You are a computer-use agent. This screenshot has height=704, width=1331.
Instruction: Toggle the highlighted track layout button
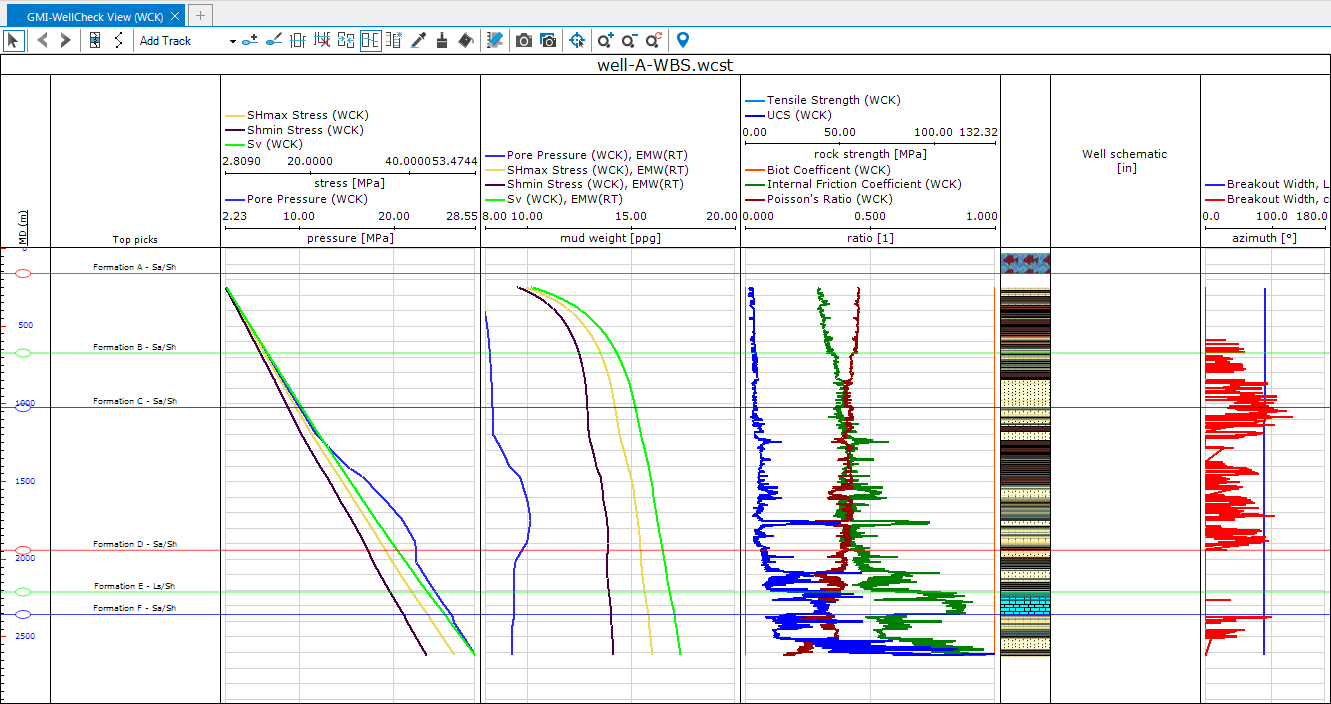coord(370,41)
